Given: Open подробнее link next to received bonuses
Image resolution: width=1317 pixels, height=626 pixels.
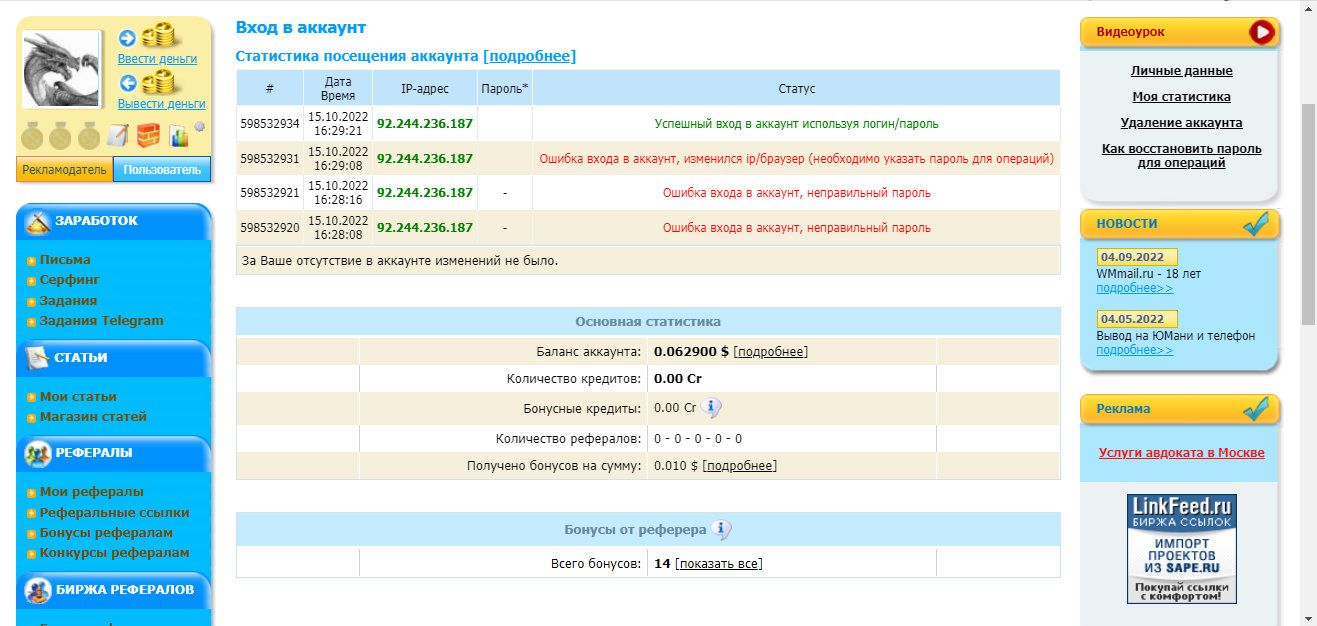Looking at the screenshot, I should 740,466.
